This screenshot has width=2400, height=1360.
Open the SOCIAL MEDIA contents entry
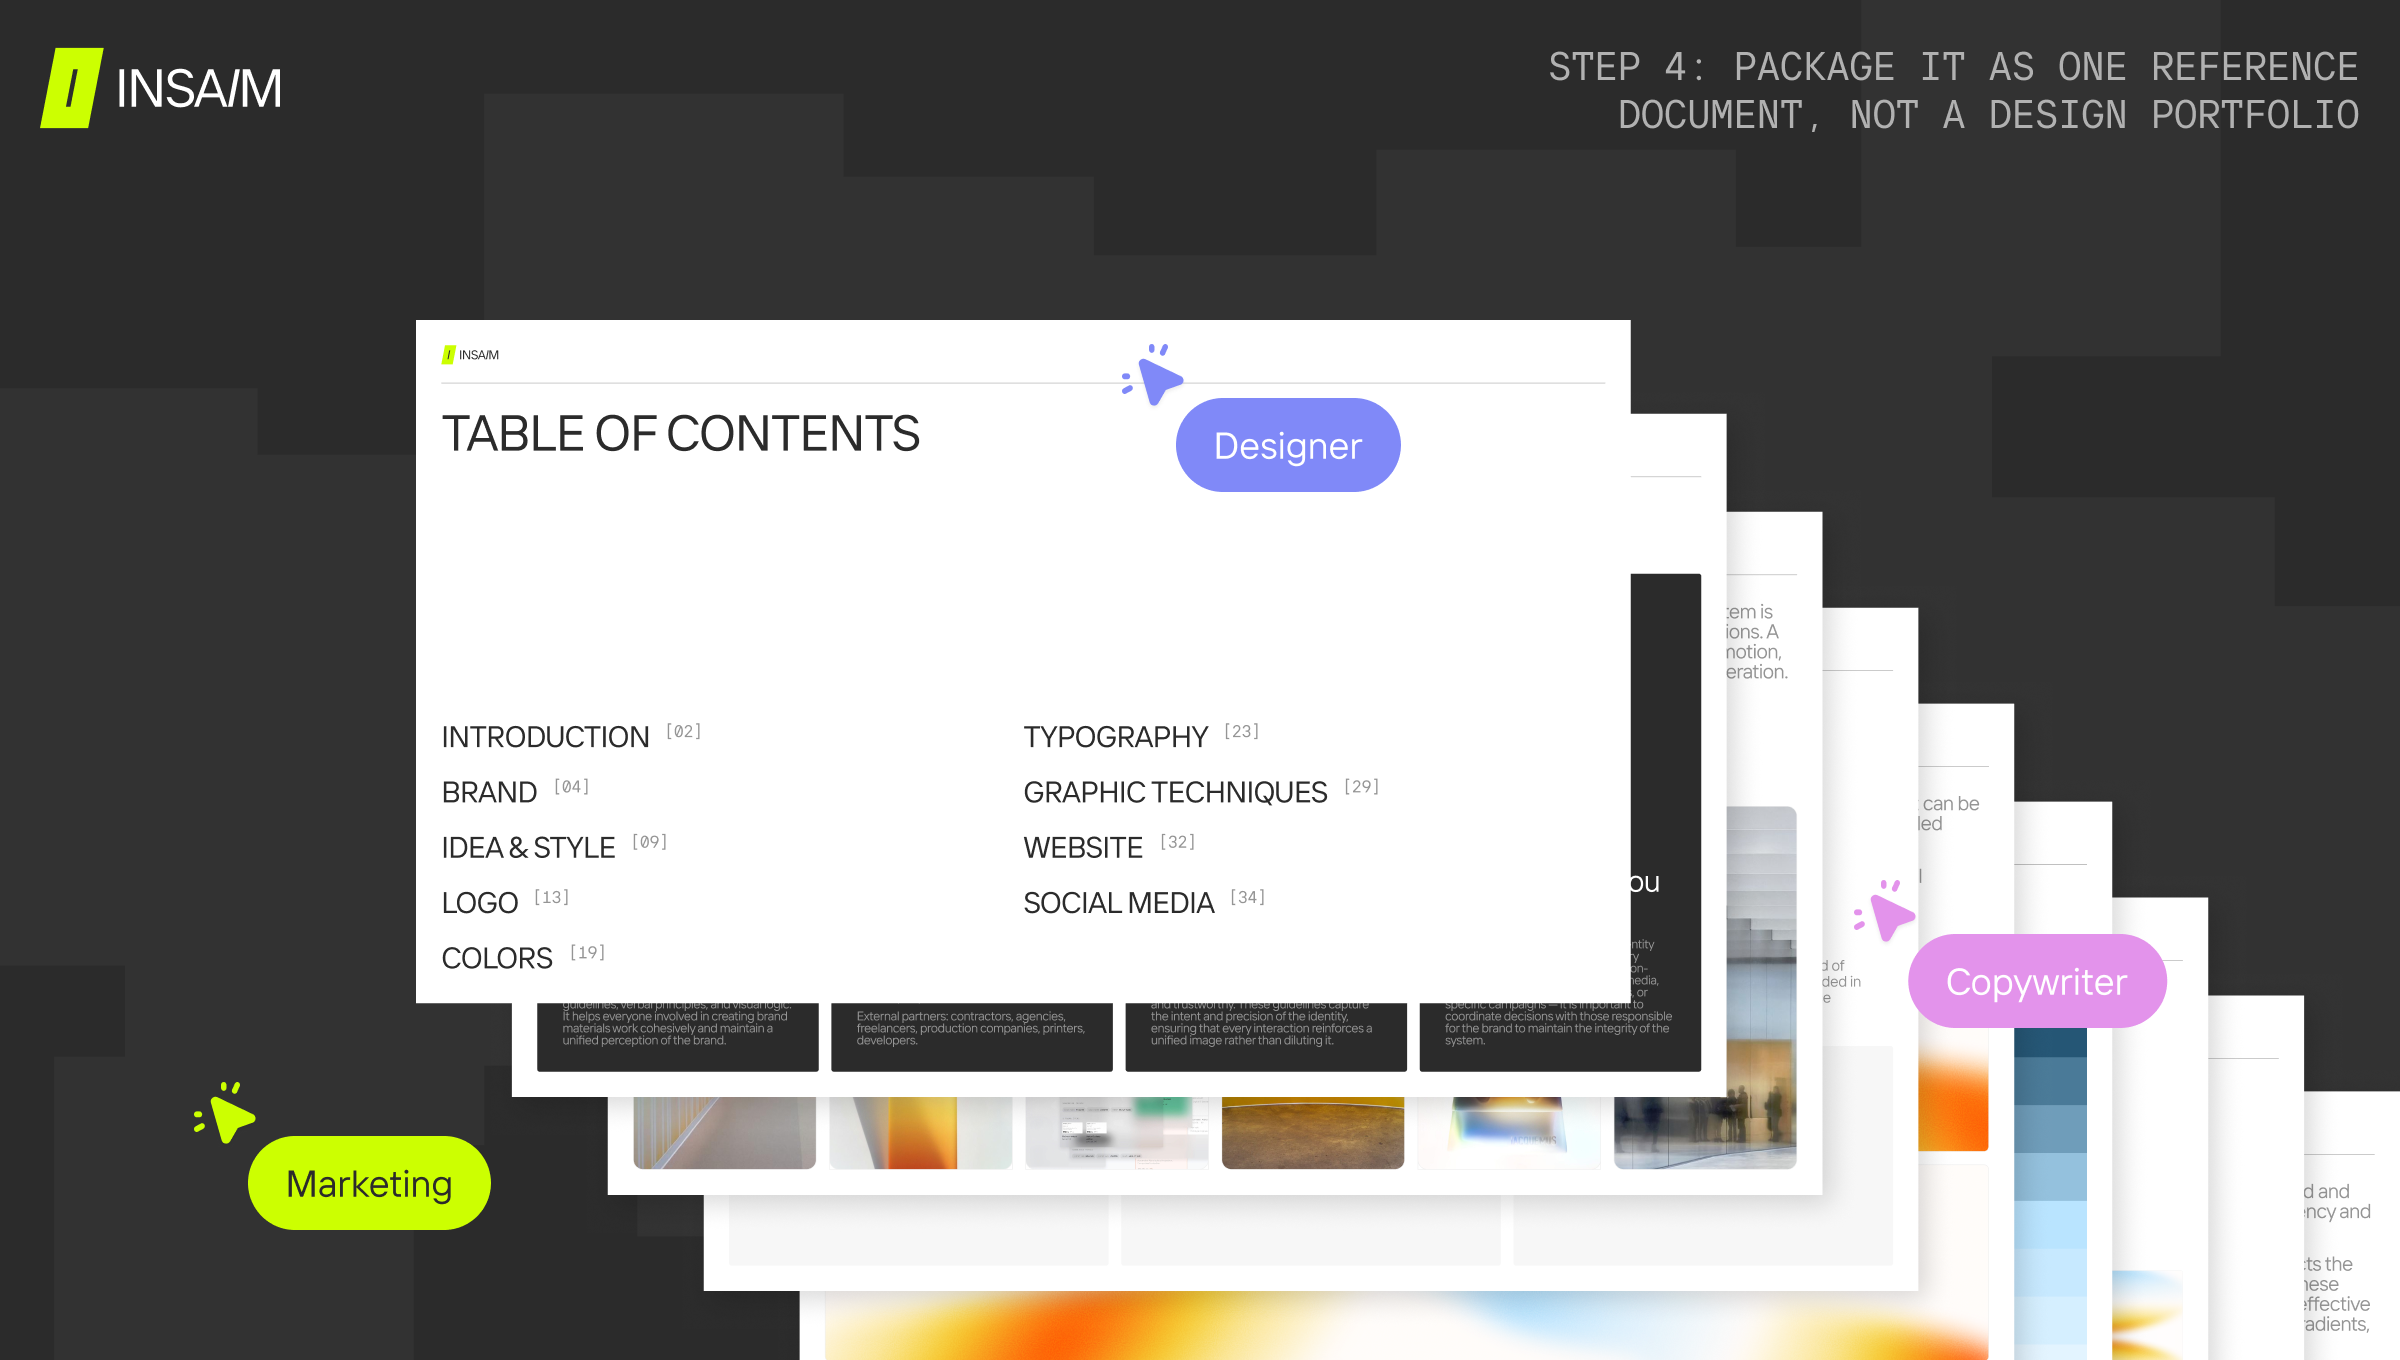(1145, 902)
